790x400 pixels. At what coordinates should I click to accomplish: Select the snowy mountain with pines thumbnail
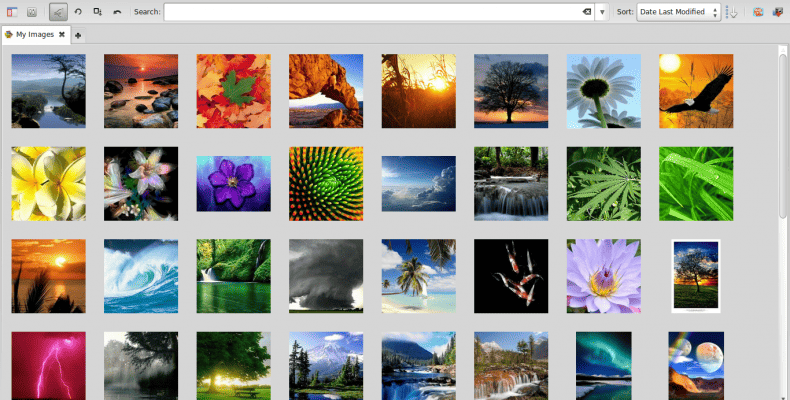coord(326,366)
